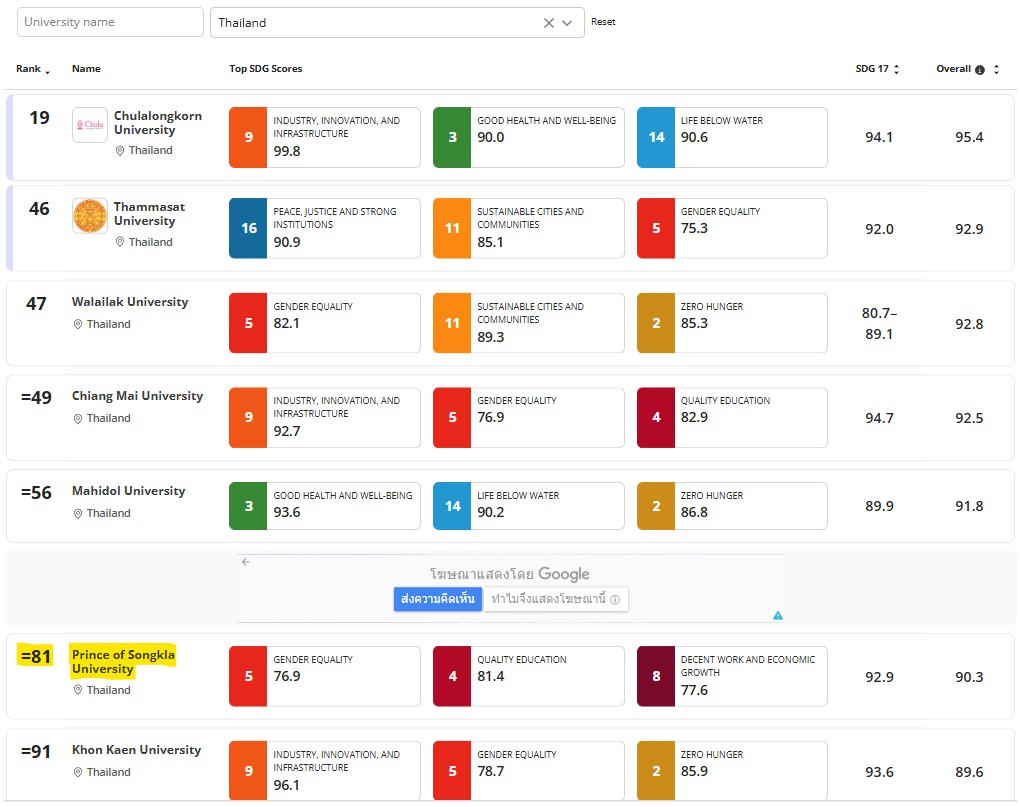Click Walailak's SDG 11 orange badge
1020x807 pixels.
click(x=452, y=323)
